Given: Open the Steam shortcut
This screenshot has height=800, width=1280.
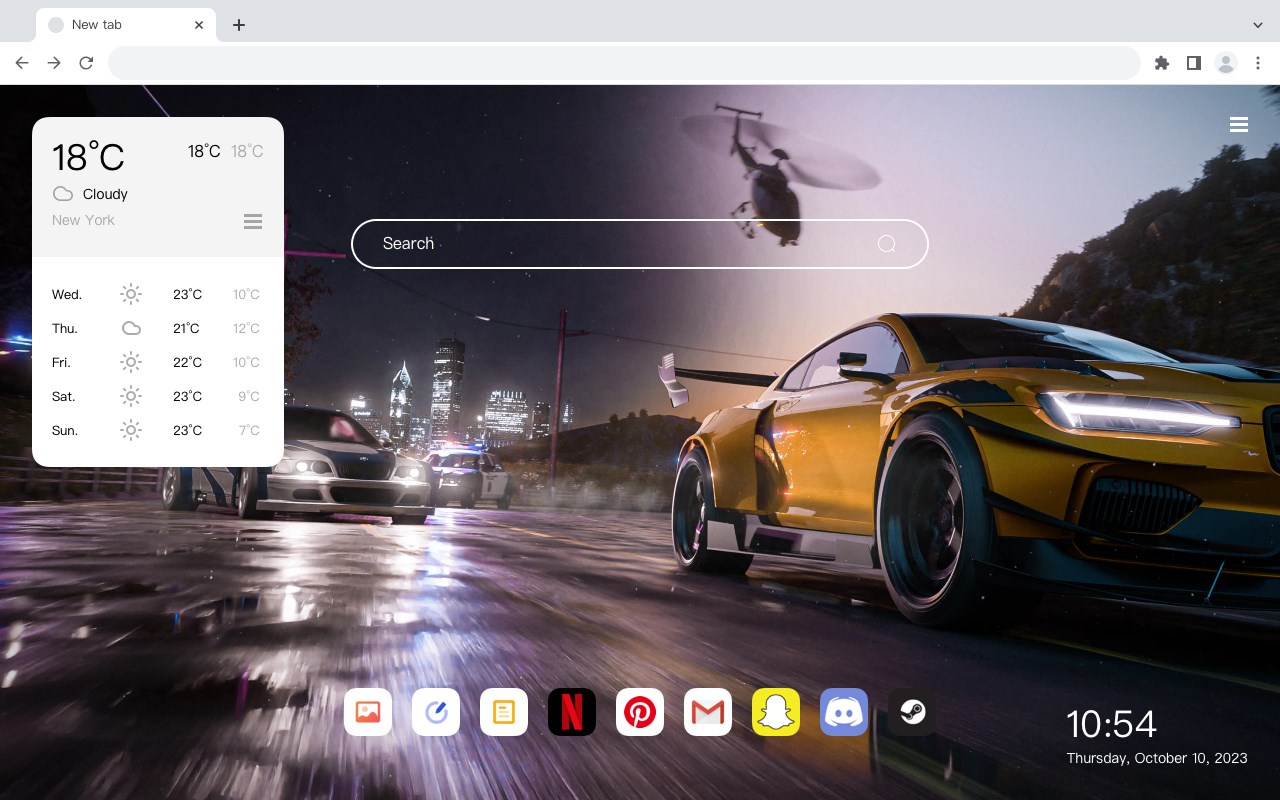Looking at the screenshot, I should [x=912, y=712].
